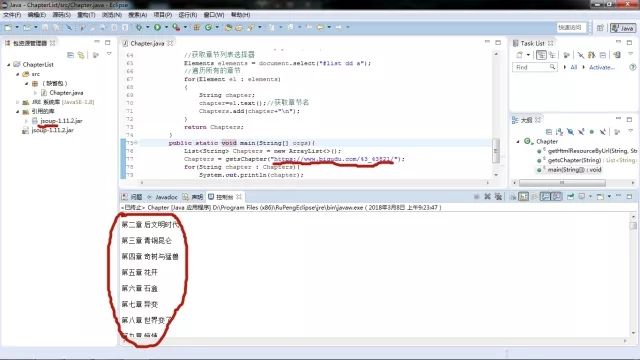The width and height of the screenshot is (640, 360).
Task: Click the New Java Package icon in the toolbar
Action: coord(197,27)
